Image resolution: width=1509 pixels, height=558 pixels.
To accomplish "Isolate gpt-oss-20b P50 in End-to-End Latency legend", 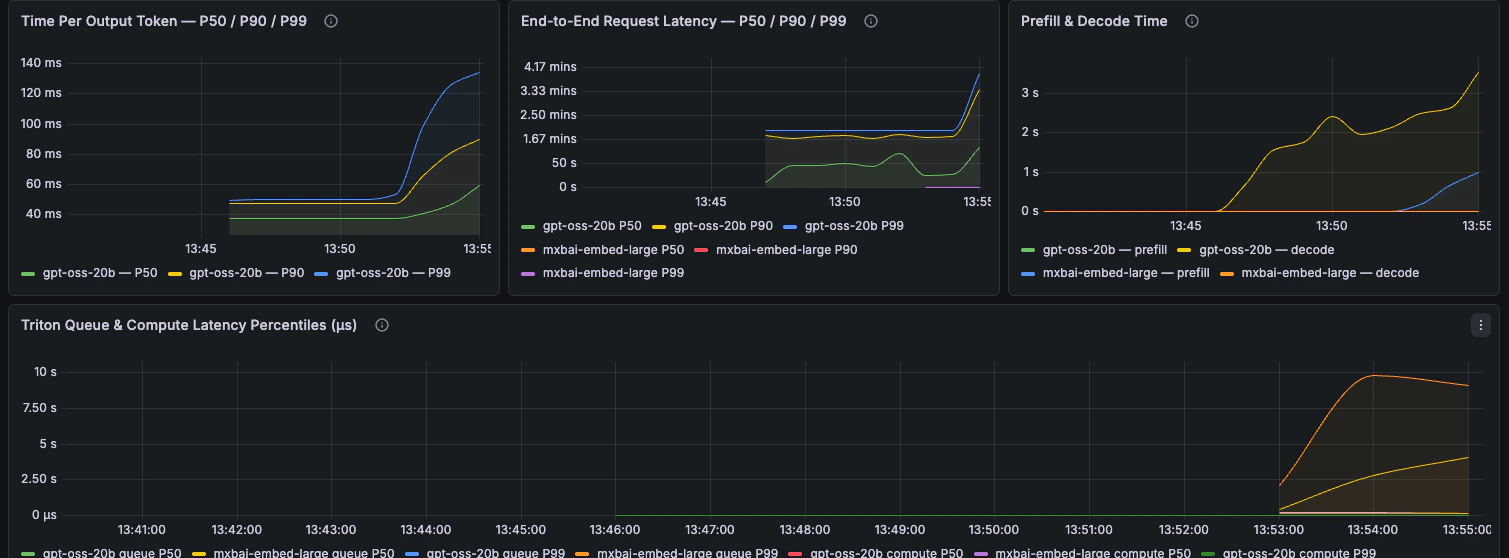I will 592,226.
